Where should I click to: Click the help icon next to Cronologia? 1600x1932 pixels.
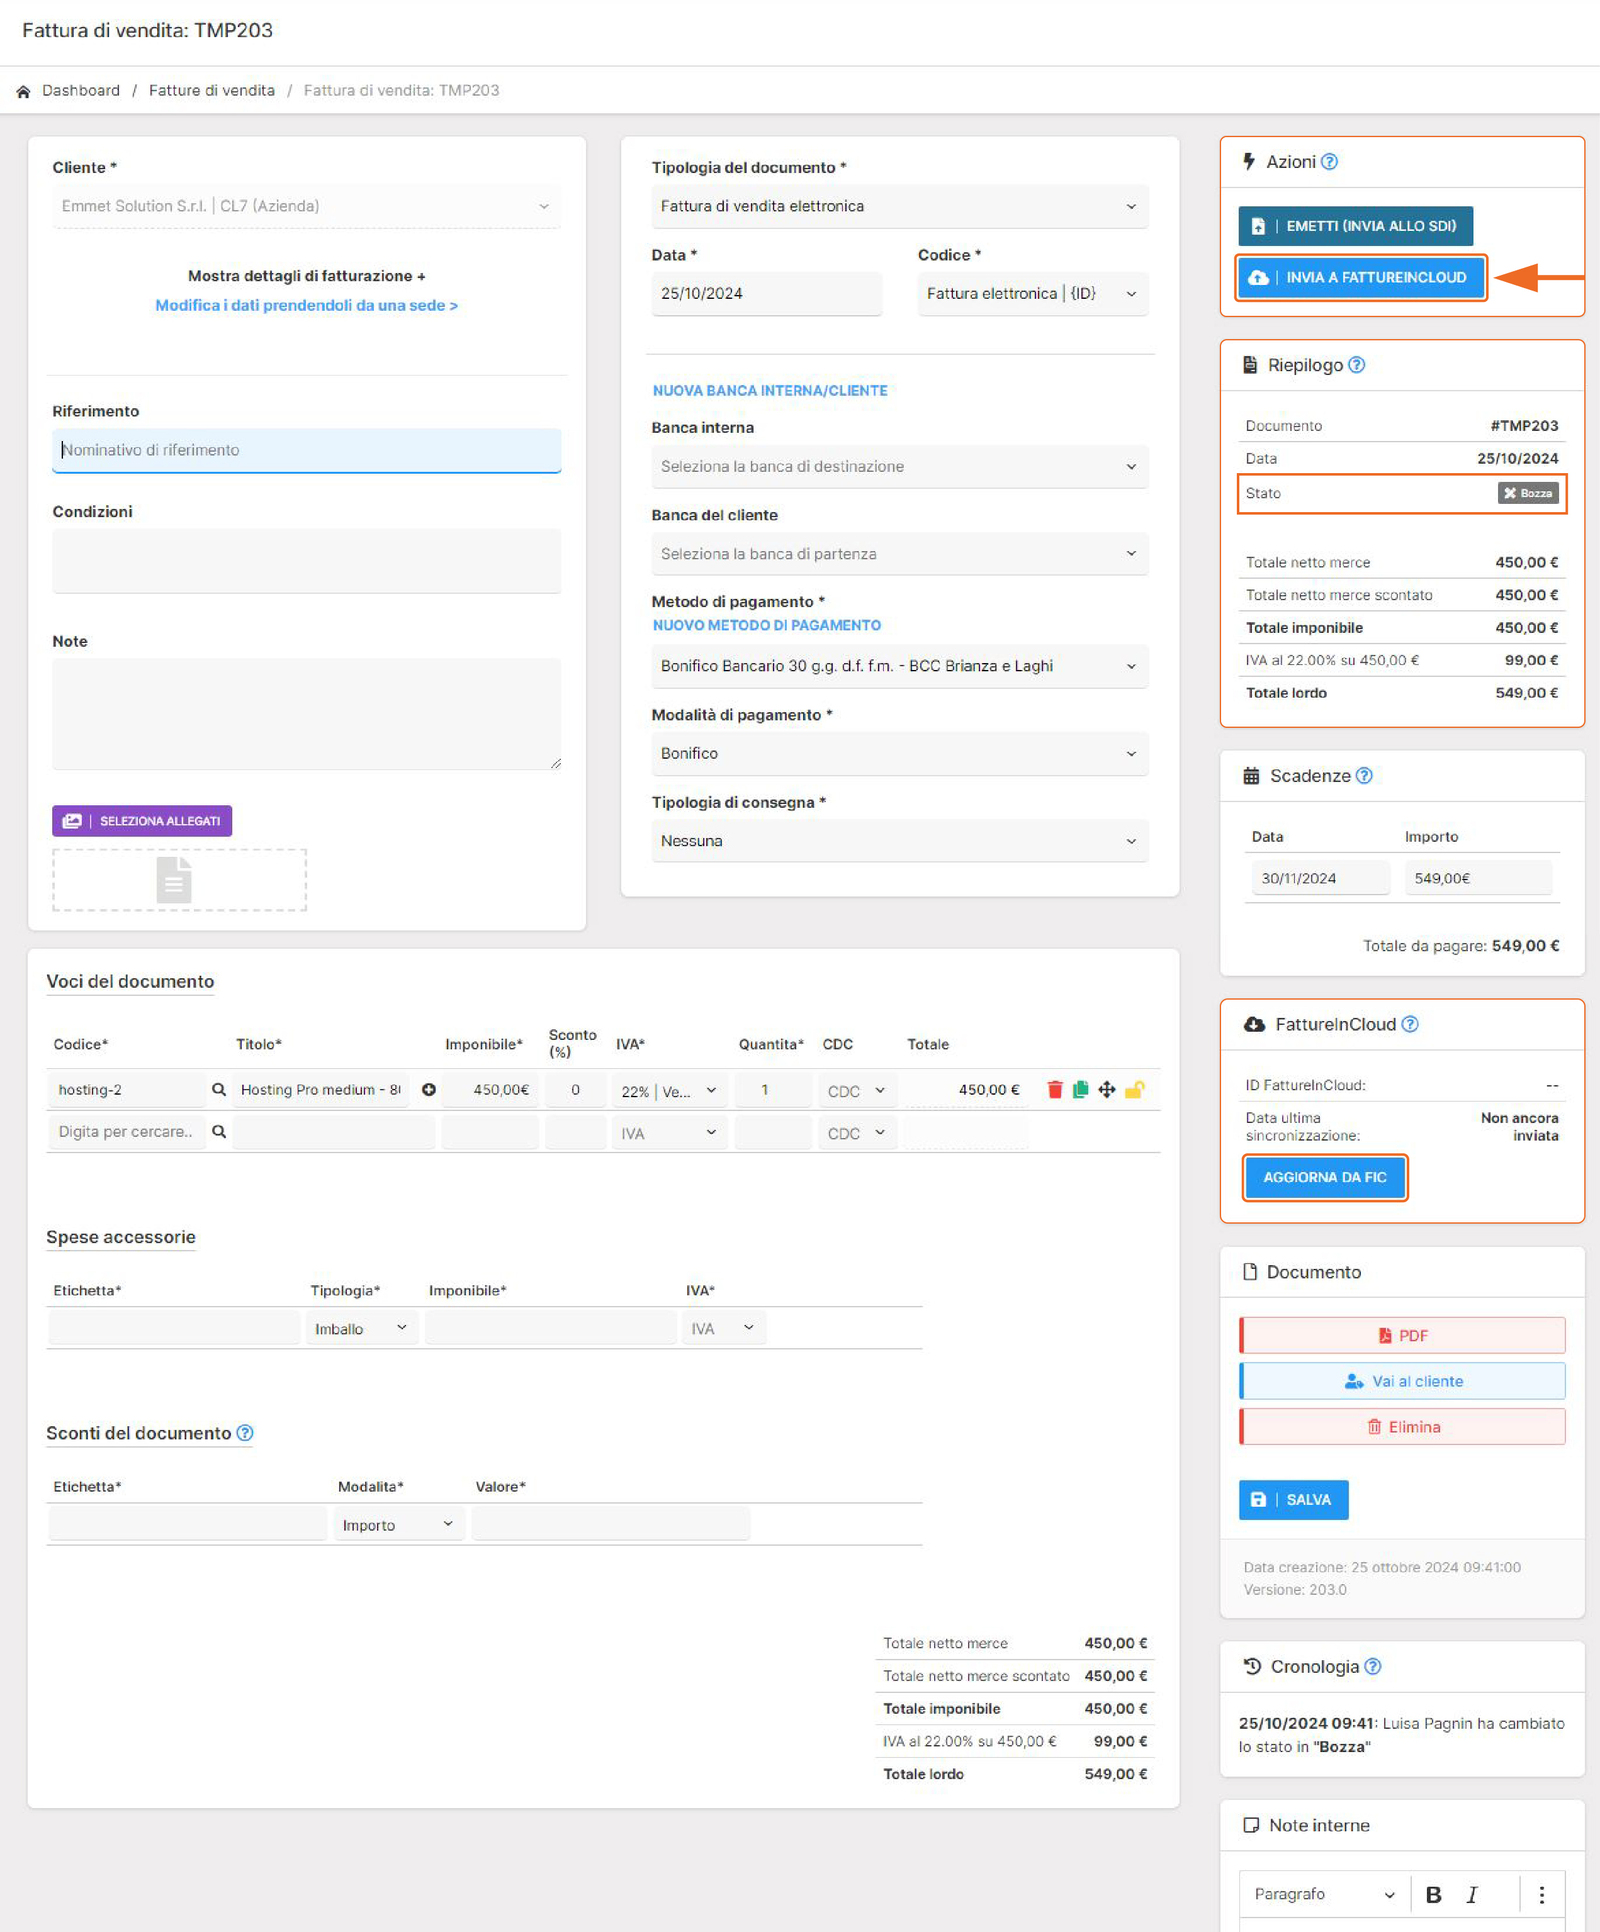click(x=1373, y=1667)
